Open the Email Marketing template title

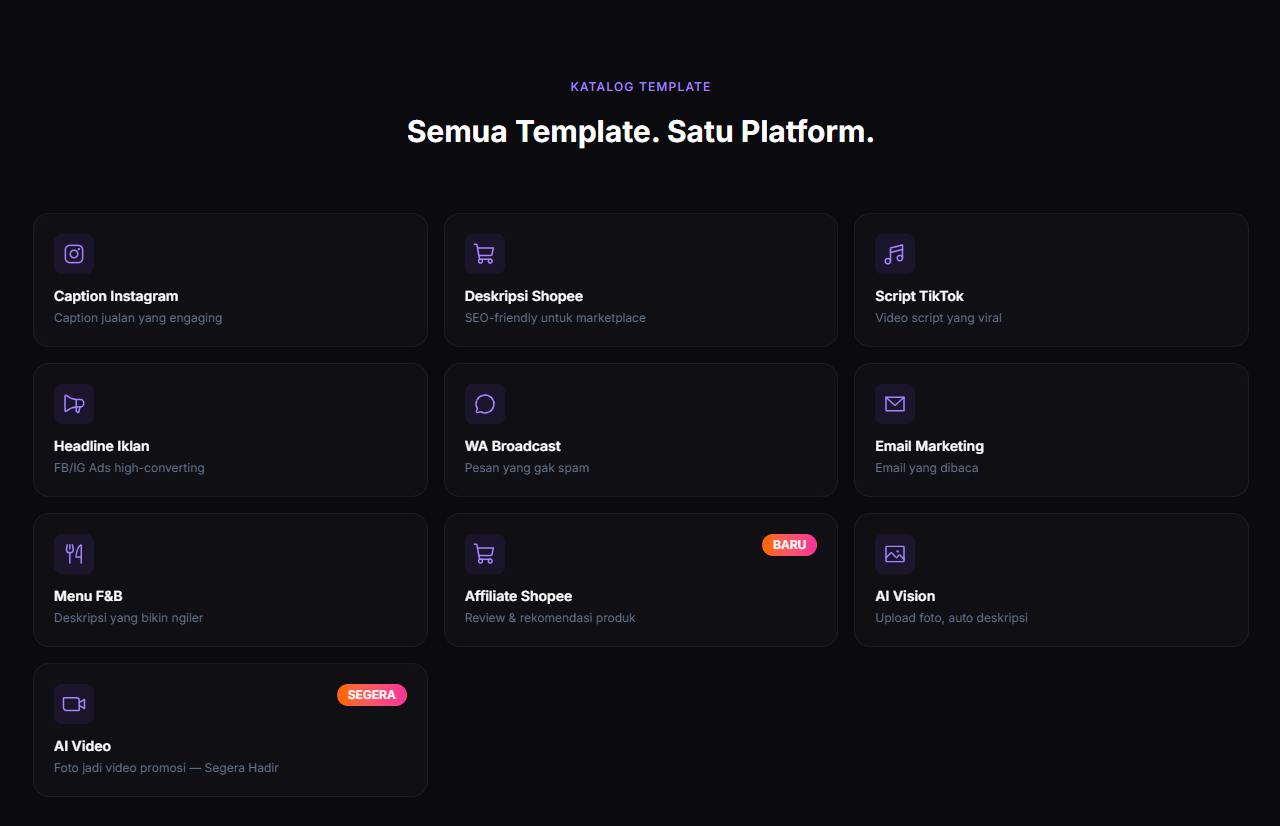930,446
